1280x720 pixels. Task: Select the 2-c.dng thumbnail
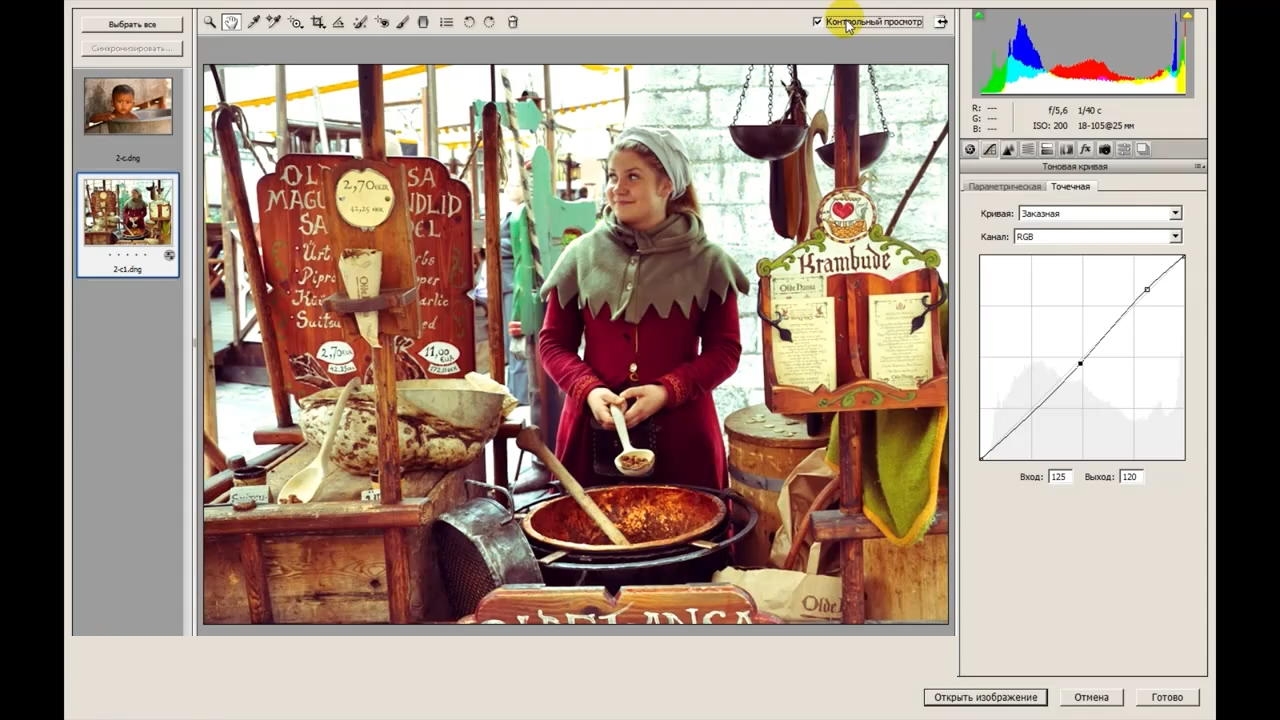point(128,106)
